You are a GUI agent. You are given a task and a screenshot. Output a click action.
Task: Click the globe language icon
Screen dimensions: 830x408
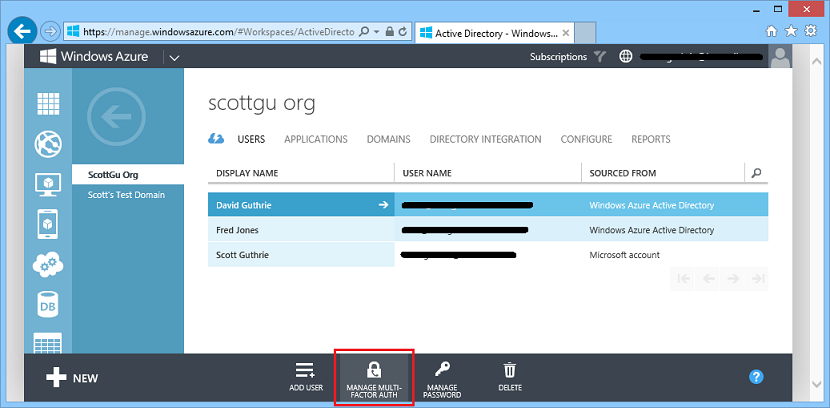click(626, 57)
